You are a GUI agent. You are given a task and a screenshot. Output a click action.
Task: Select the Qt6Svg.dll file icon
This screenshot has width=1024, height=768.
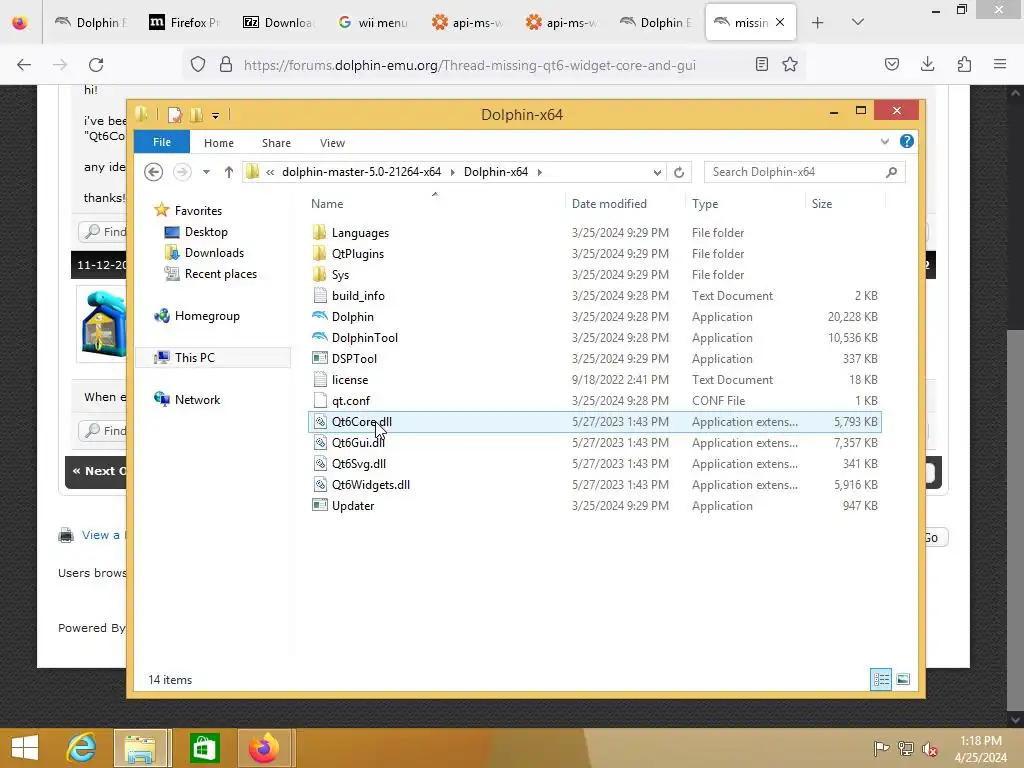[319, 464]
